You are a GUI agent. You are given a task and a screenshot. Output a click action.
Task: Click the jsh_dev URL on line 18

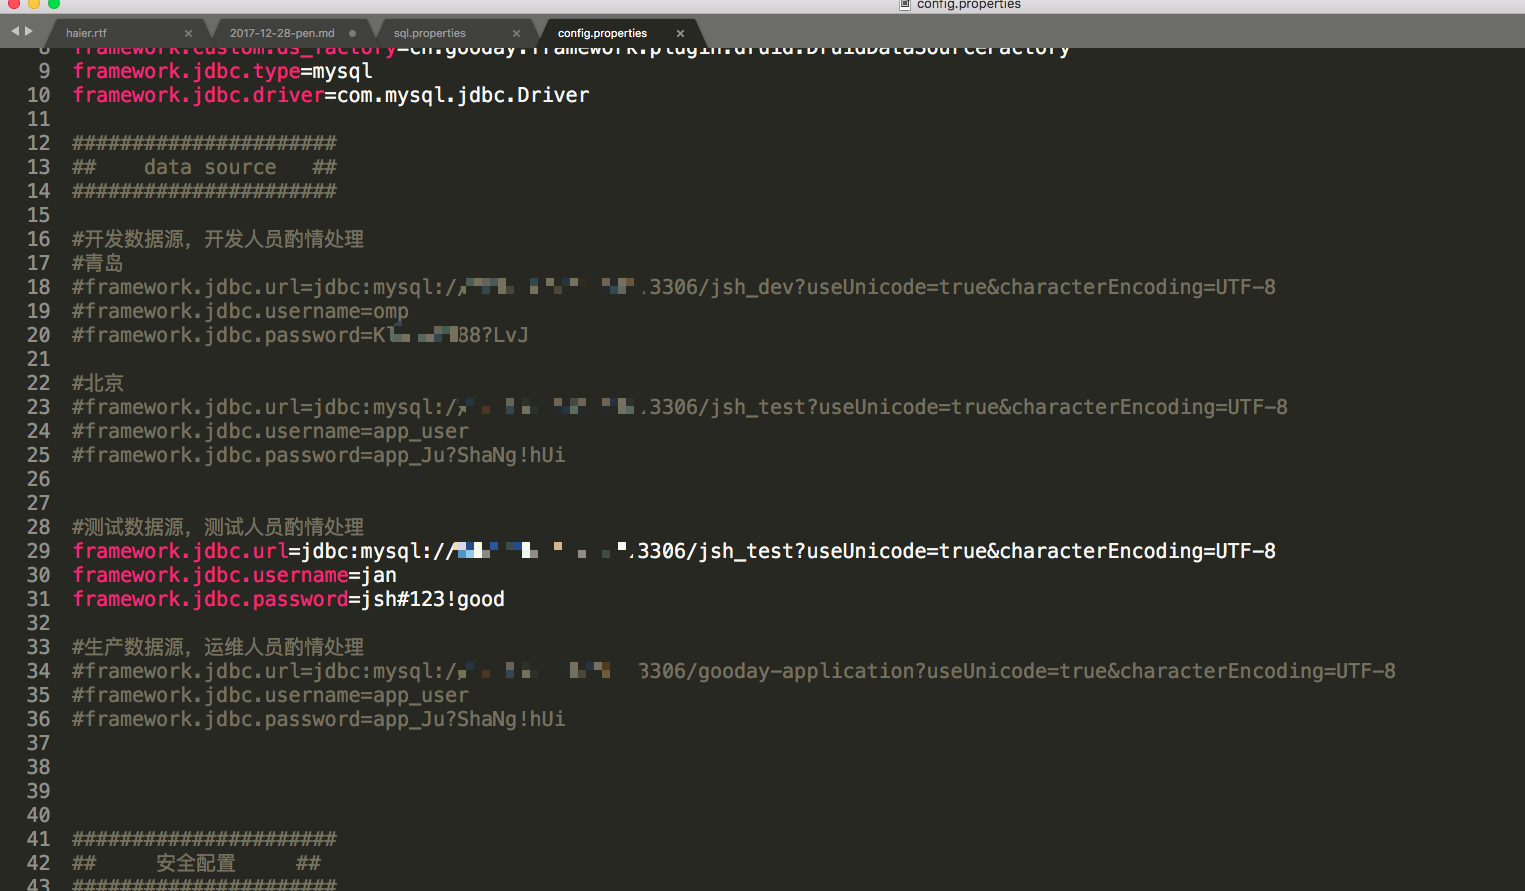coord(674,287)
